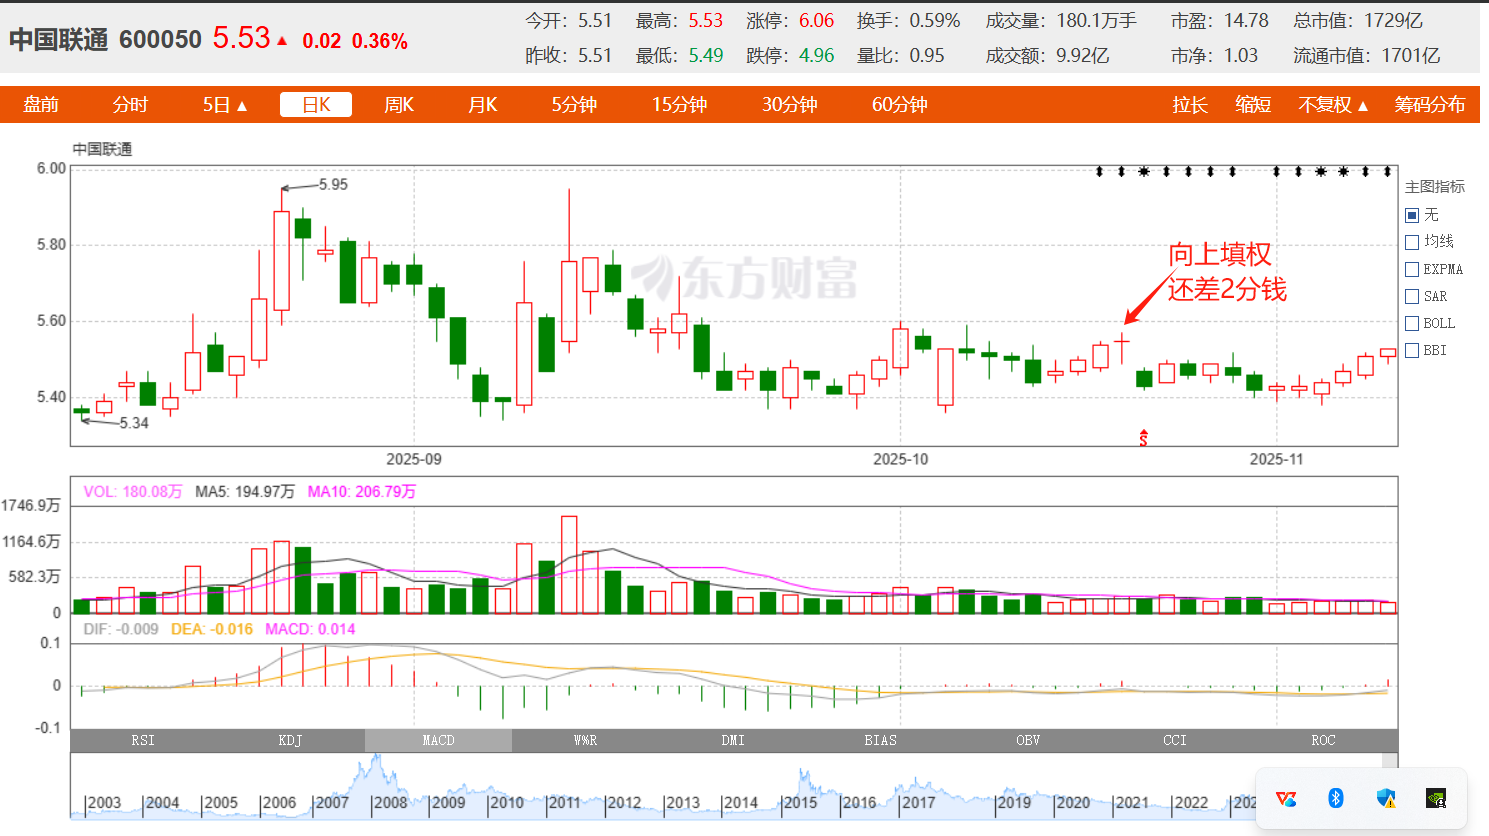1489x836 pixels.
Task: Select the CCI sub-indicator tab
Action: point(1175,740)
